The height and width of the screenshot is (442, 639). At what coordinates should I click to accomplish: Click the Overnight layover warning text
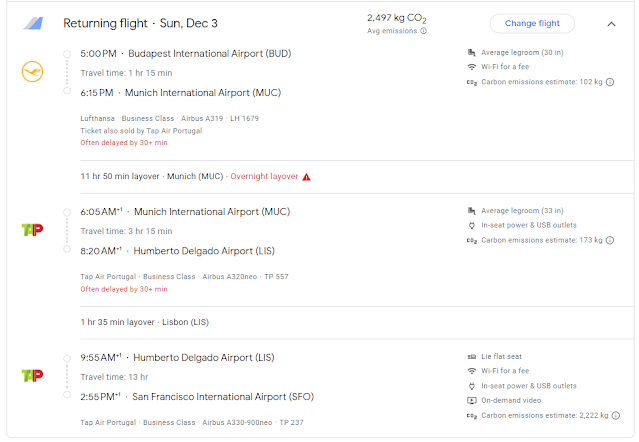(x=263, y=176)
